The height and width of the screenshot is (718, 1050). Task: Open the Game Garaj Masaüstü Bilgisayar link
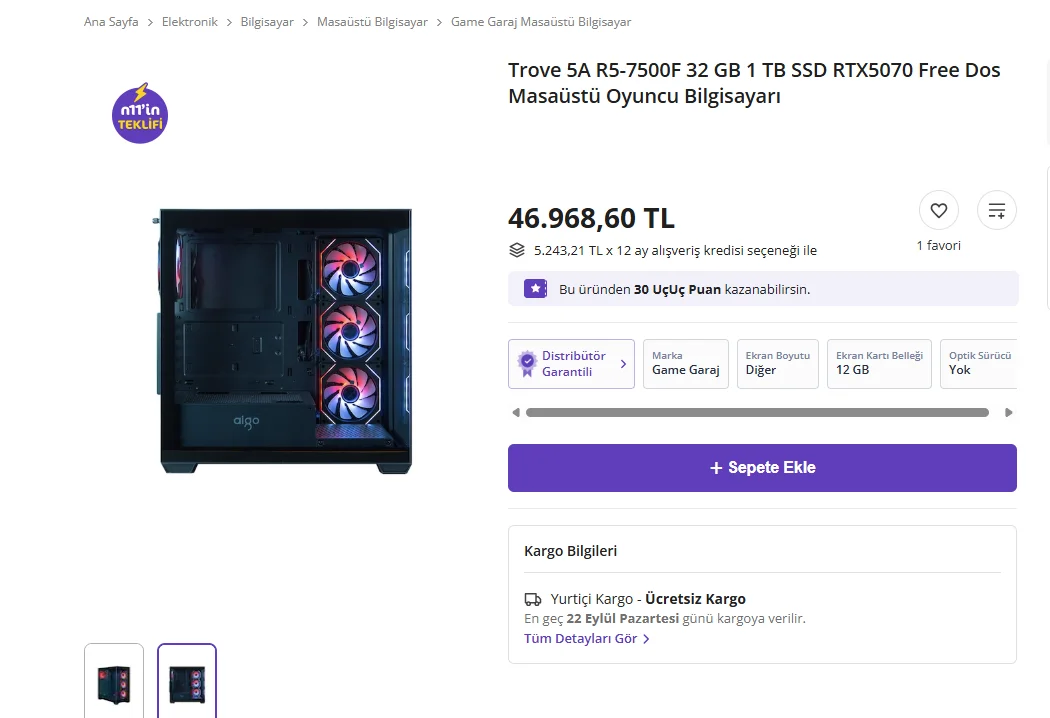click(x=540, y=22)
